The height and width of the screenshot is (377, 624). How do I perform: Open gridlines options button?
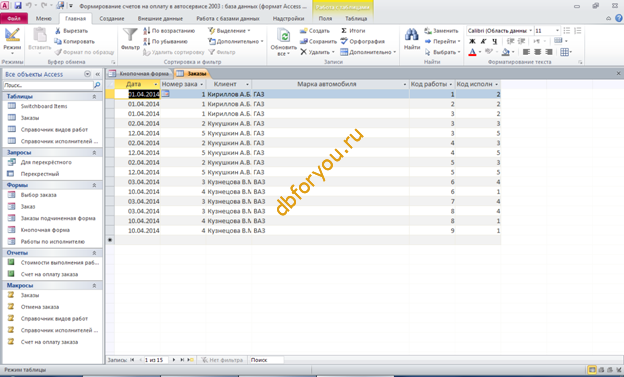pos(566,52)
